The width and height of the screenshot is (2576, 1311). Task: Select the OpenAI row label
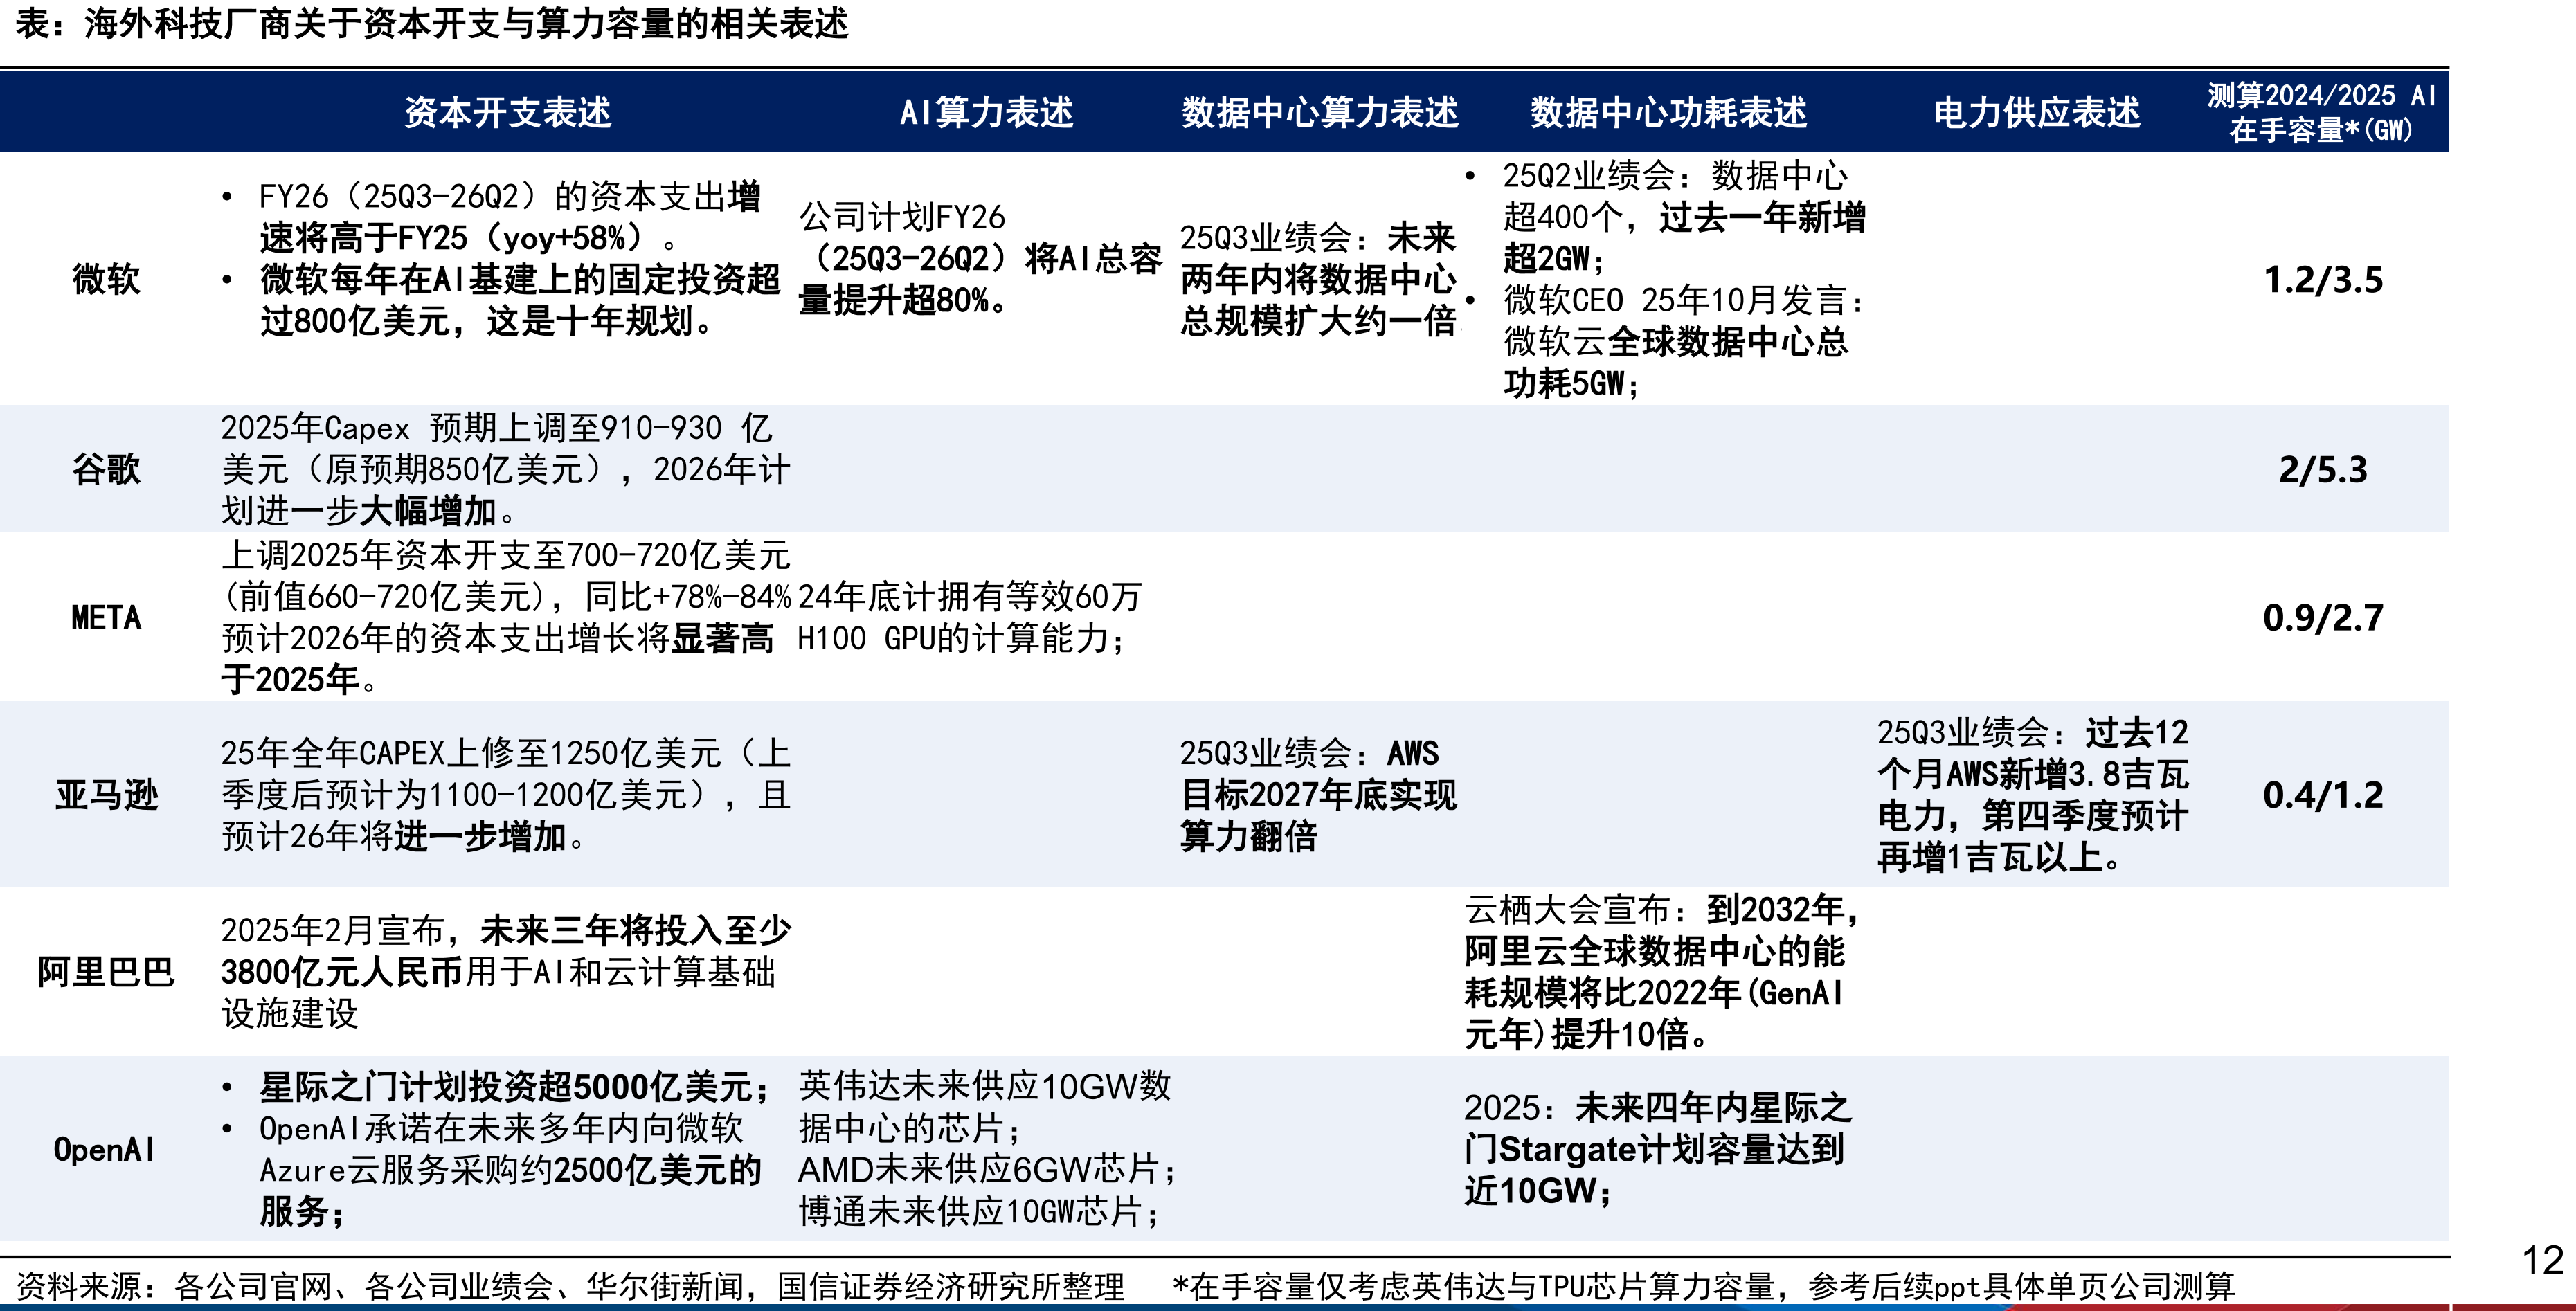click(104, 1150)
